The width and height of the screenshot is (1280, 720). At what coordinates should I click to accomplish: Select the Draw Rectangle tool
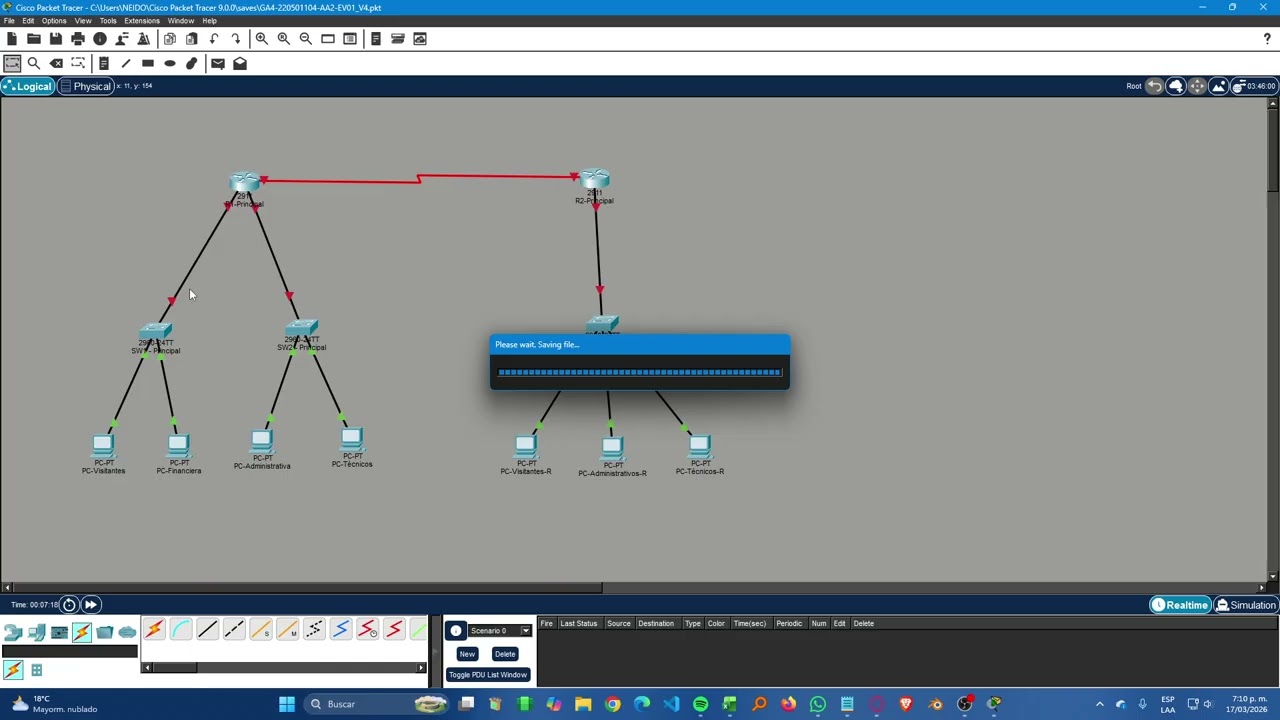coord(147,63)
